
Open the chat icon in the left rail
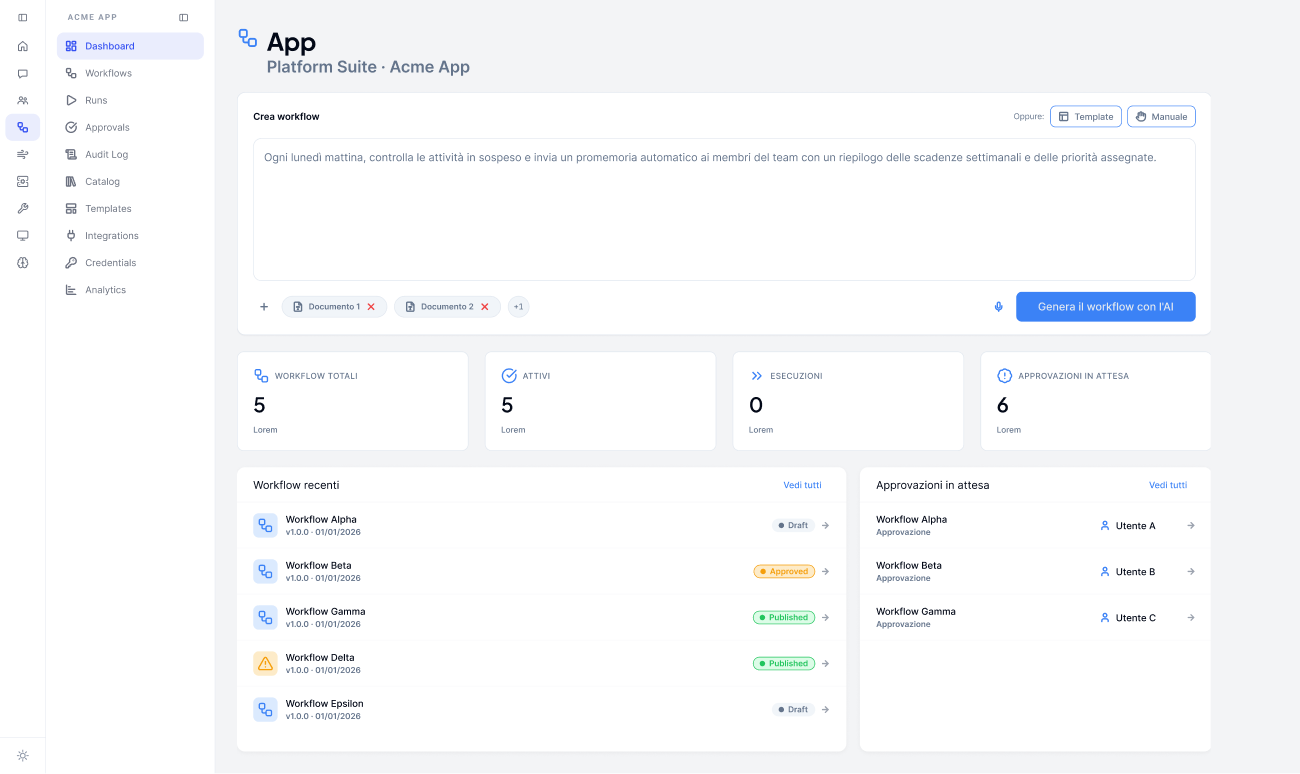click(22, 73)
